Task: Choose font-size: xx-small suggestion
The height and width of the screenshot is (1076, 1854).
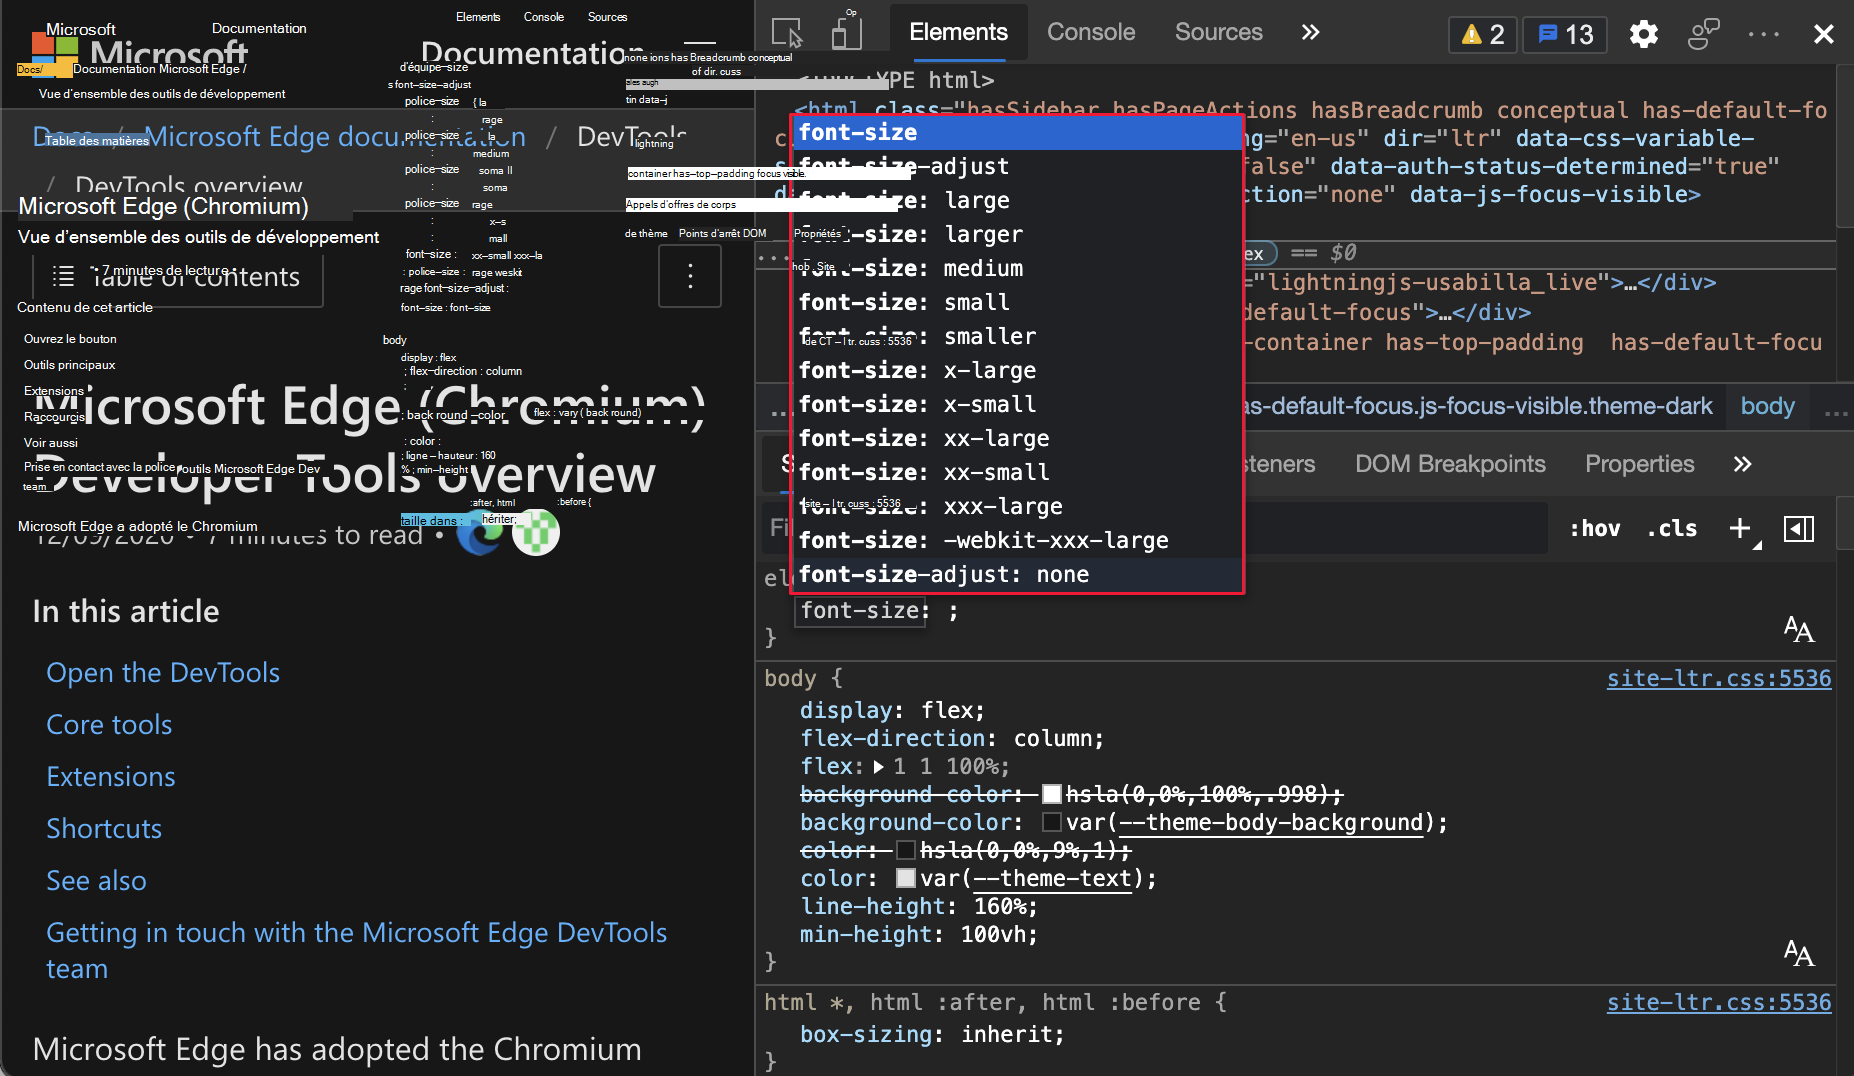Action: 1018,472
